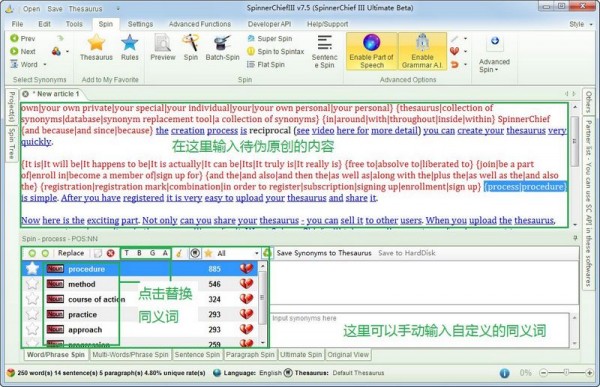Click the blue Rules star icon
600x387 pixels.
[x=130, y=42]
